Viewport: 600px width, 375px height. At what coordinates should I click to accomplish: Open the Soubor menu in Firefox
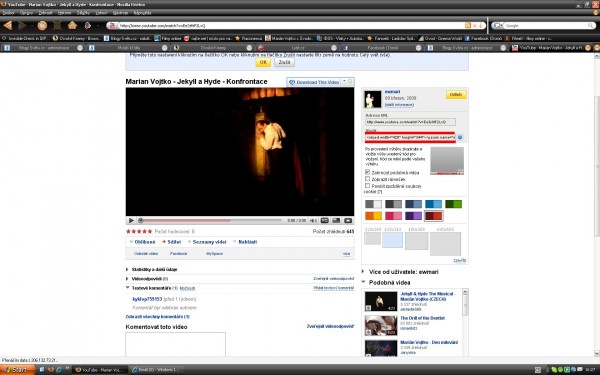(8, 13)
